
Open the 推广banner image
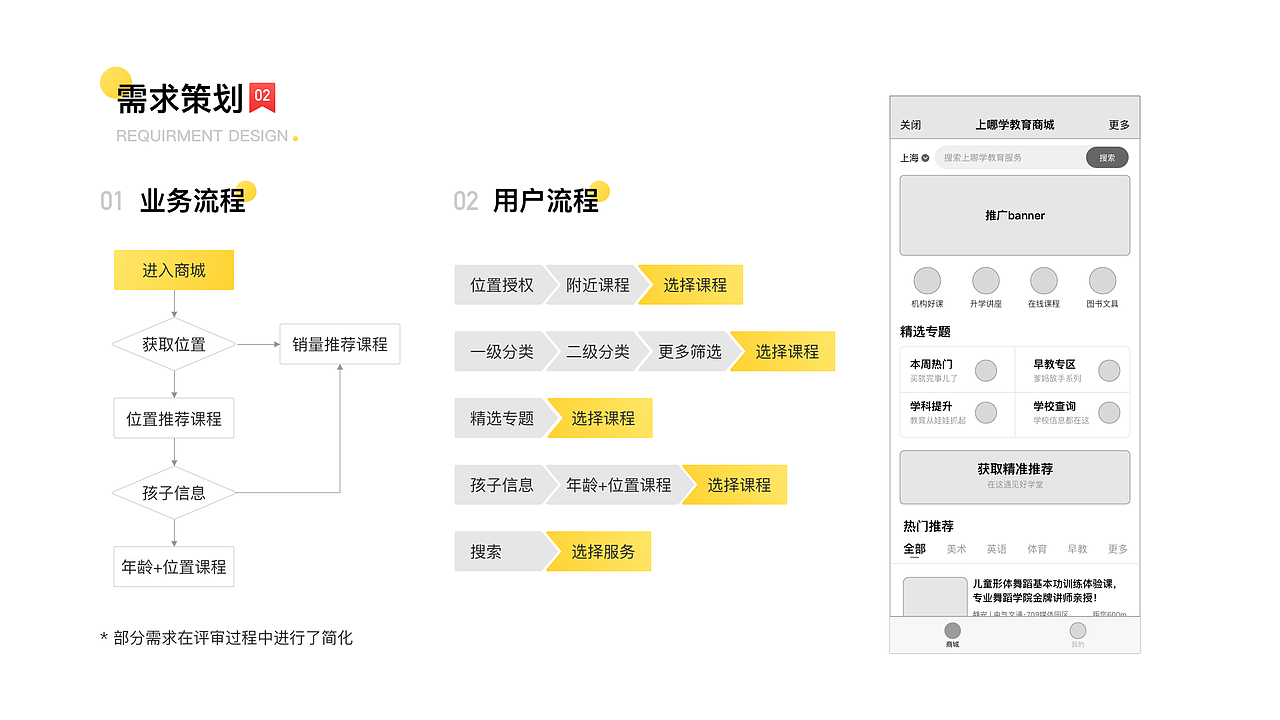[1015, 215]
